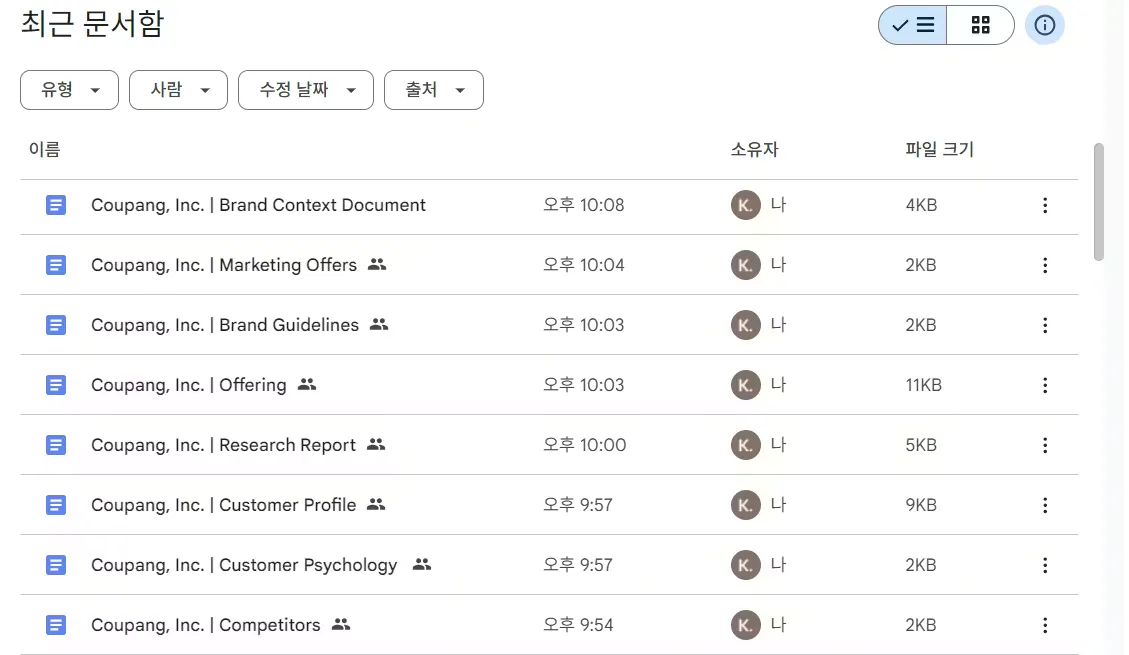Select 'Coupang, Inc. | Brand Context Document' file name

click(x=258, y=205)
